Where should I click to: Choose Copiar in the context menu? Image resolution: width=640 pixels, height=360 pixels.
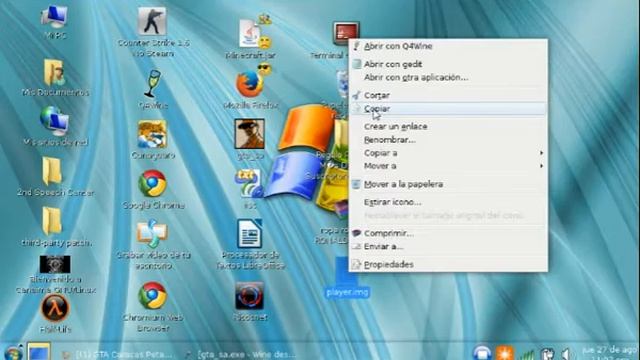pyautogui.click(x=448, y=109)
